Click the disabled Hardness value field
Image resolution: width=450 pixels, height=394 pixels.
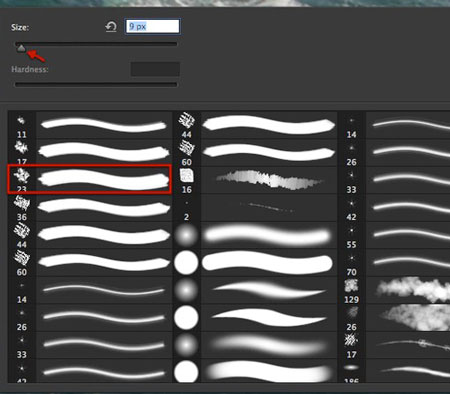coord(155,69)
